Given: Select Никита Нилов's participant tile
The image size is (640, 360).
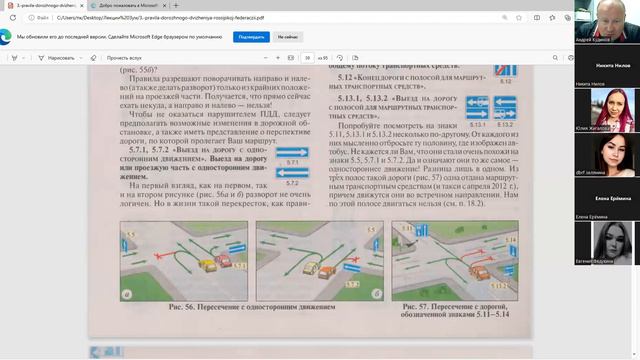Looking at the screenshot, I should click(607, 66).
